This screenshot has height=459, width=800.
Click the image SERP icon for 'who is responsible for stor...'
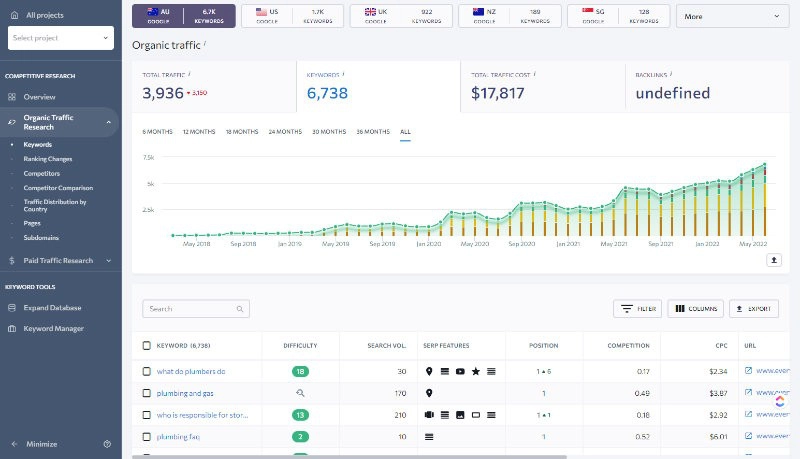(x=460, y=415)
